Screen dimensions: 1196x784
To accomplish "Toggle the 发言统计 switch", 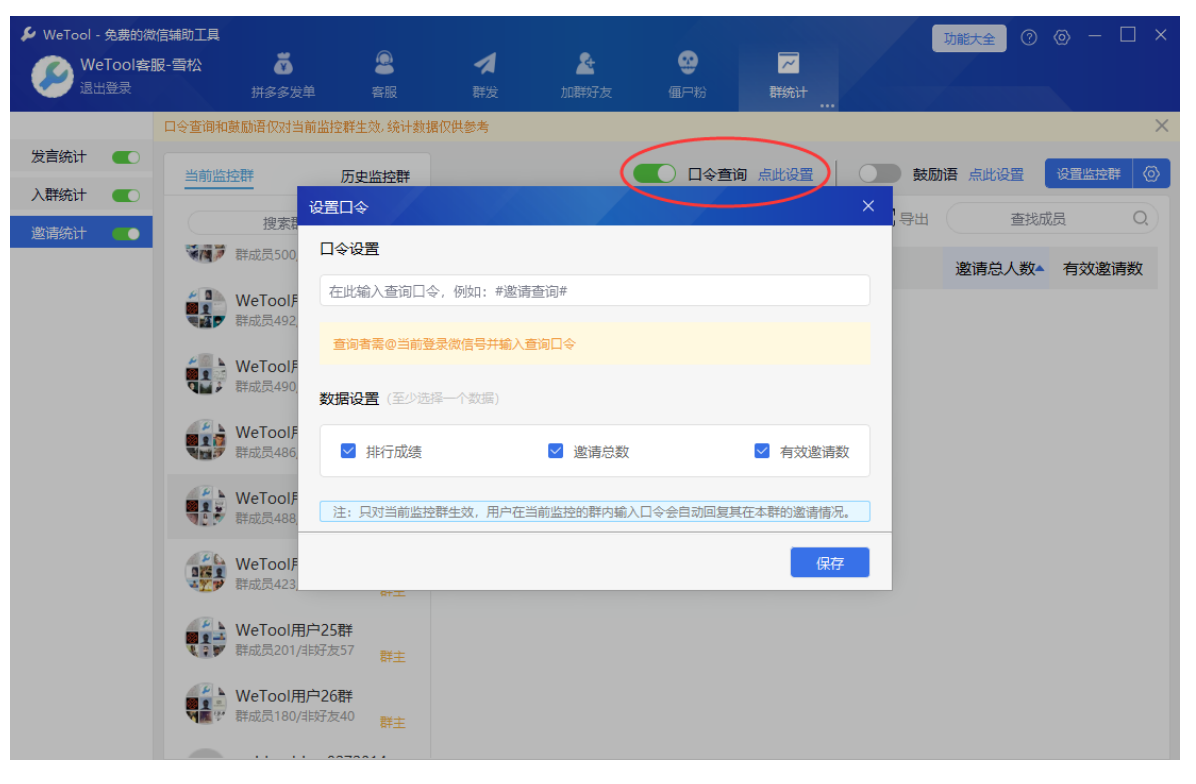I will click(126, 157).
